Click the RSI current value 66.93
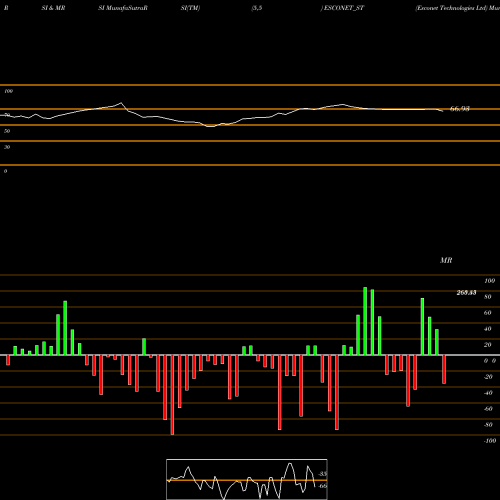This screenshot has width=500, height=500. point(460,109)
